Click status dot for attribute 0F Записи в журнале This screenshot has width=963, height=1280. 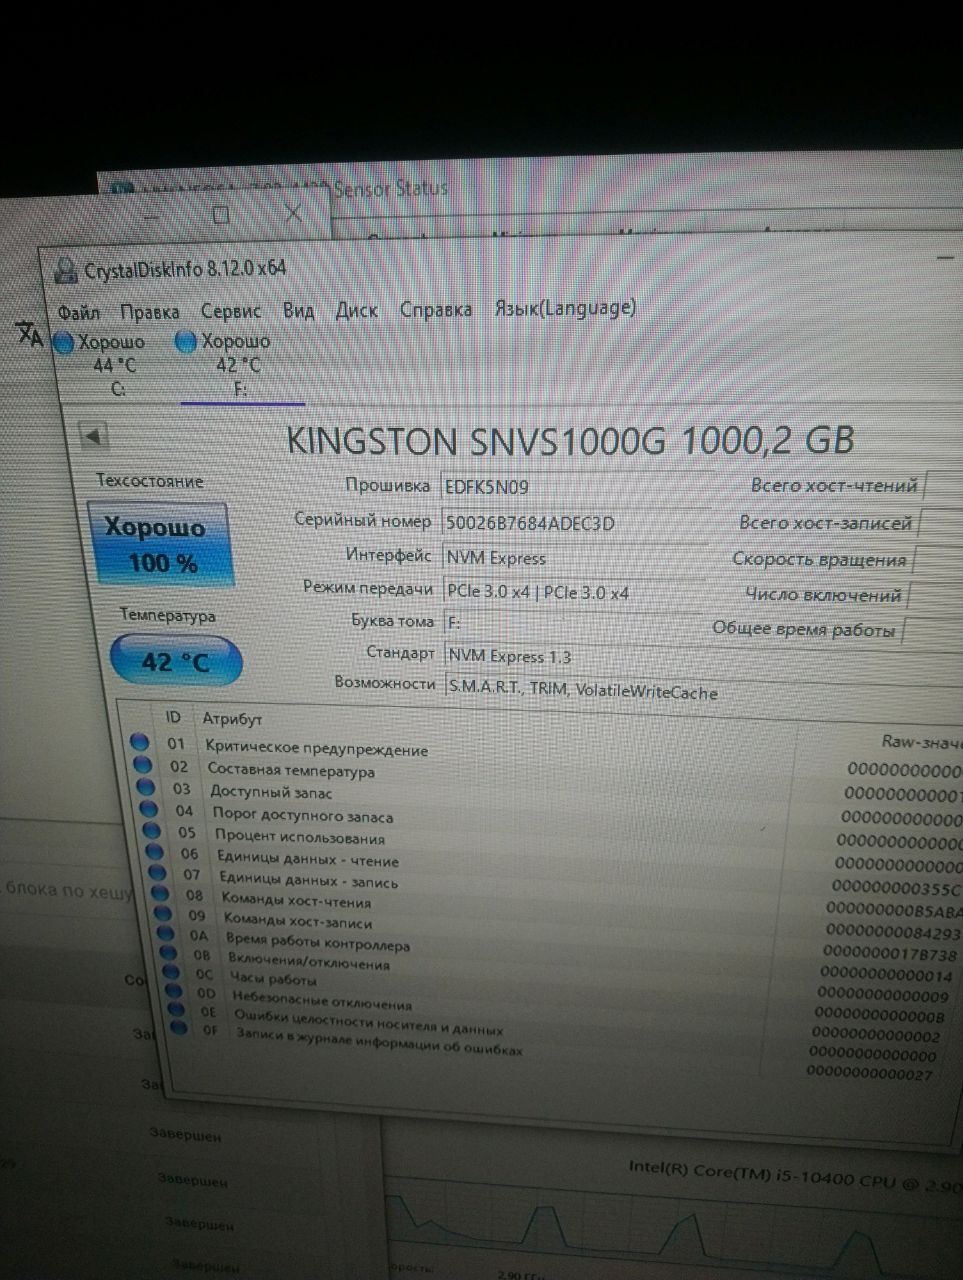[x=181, y=1027]
